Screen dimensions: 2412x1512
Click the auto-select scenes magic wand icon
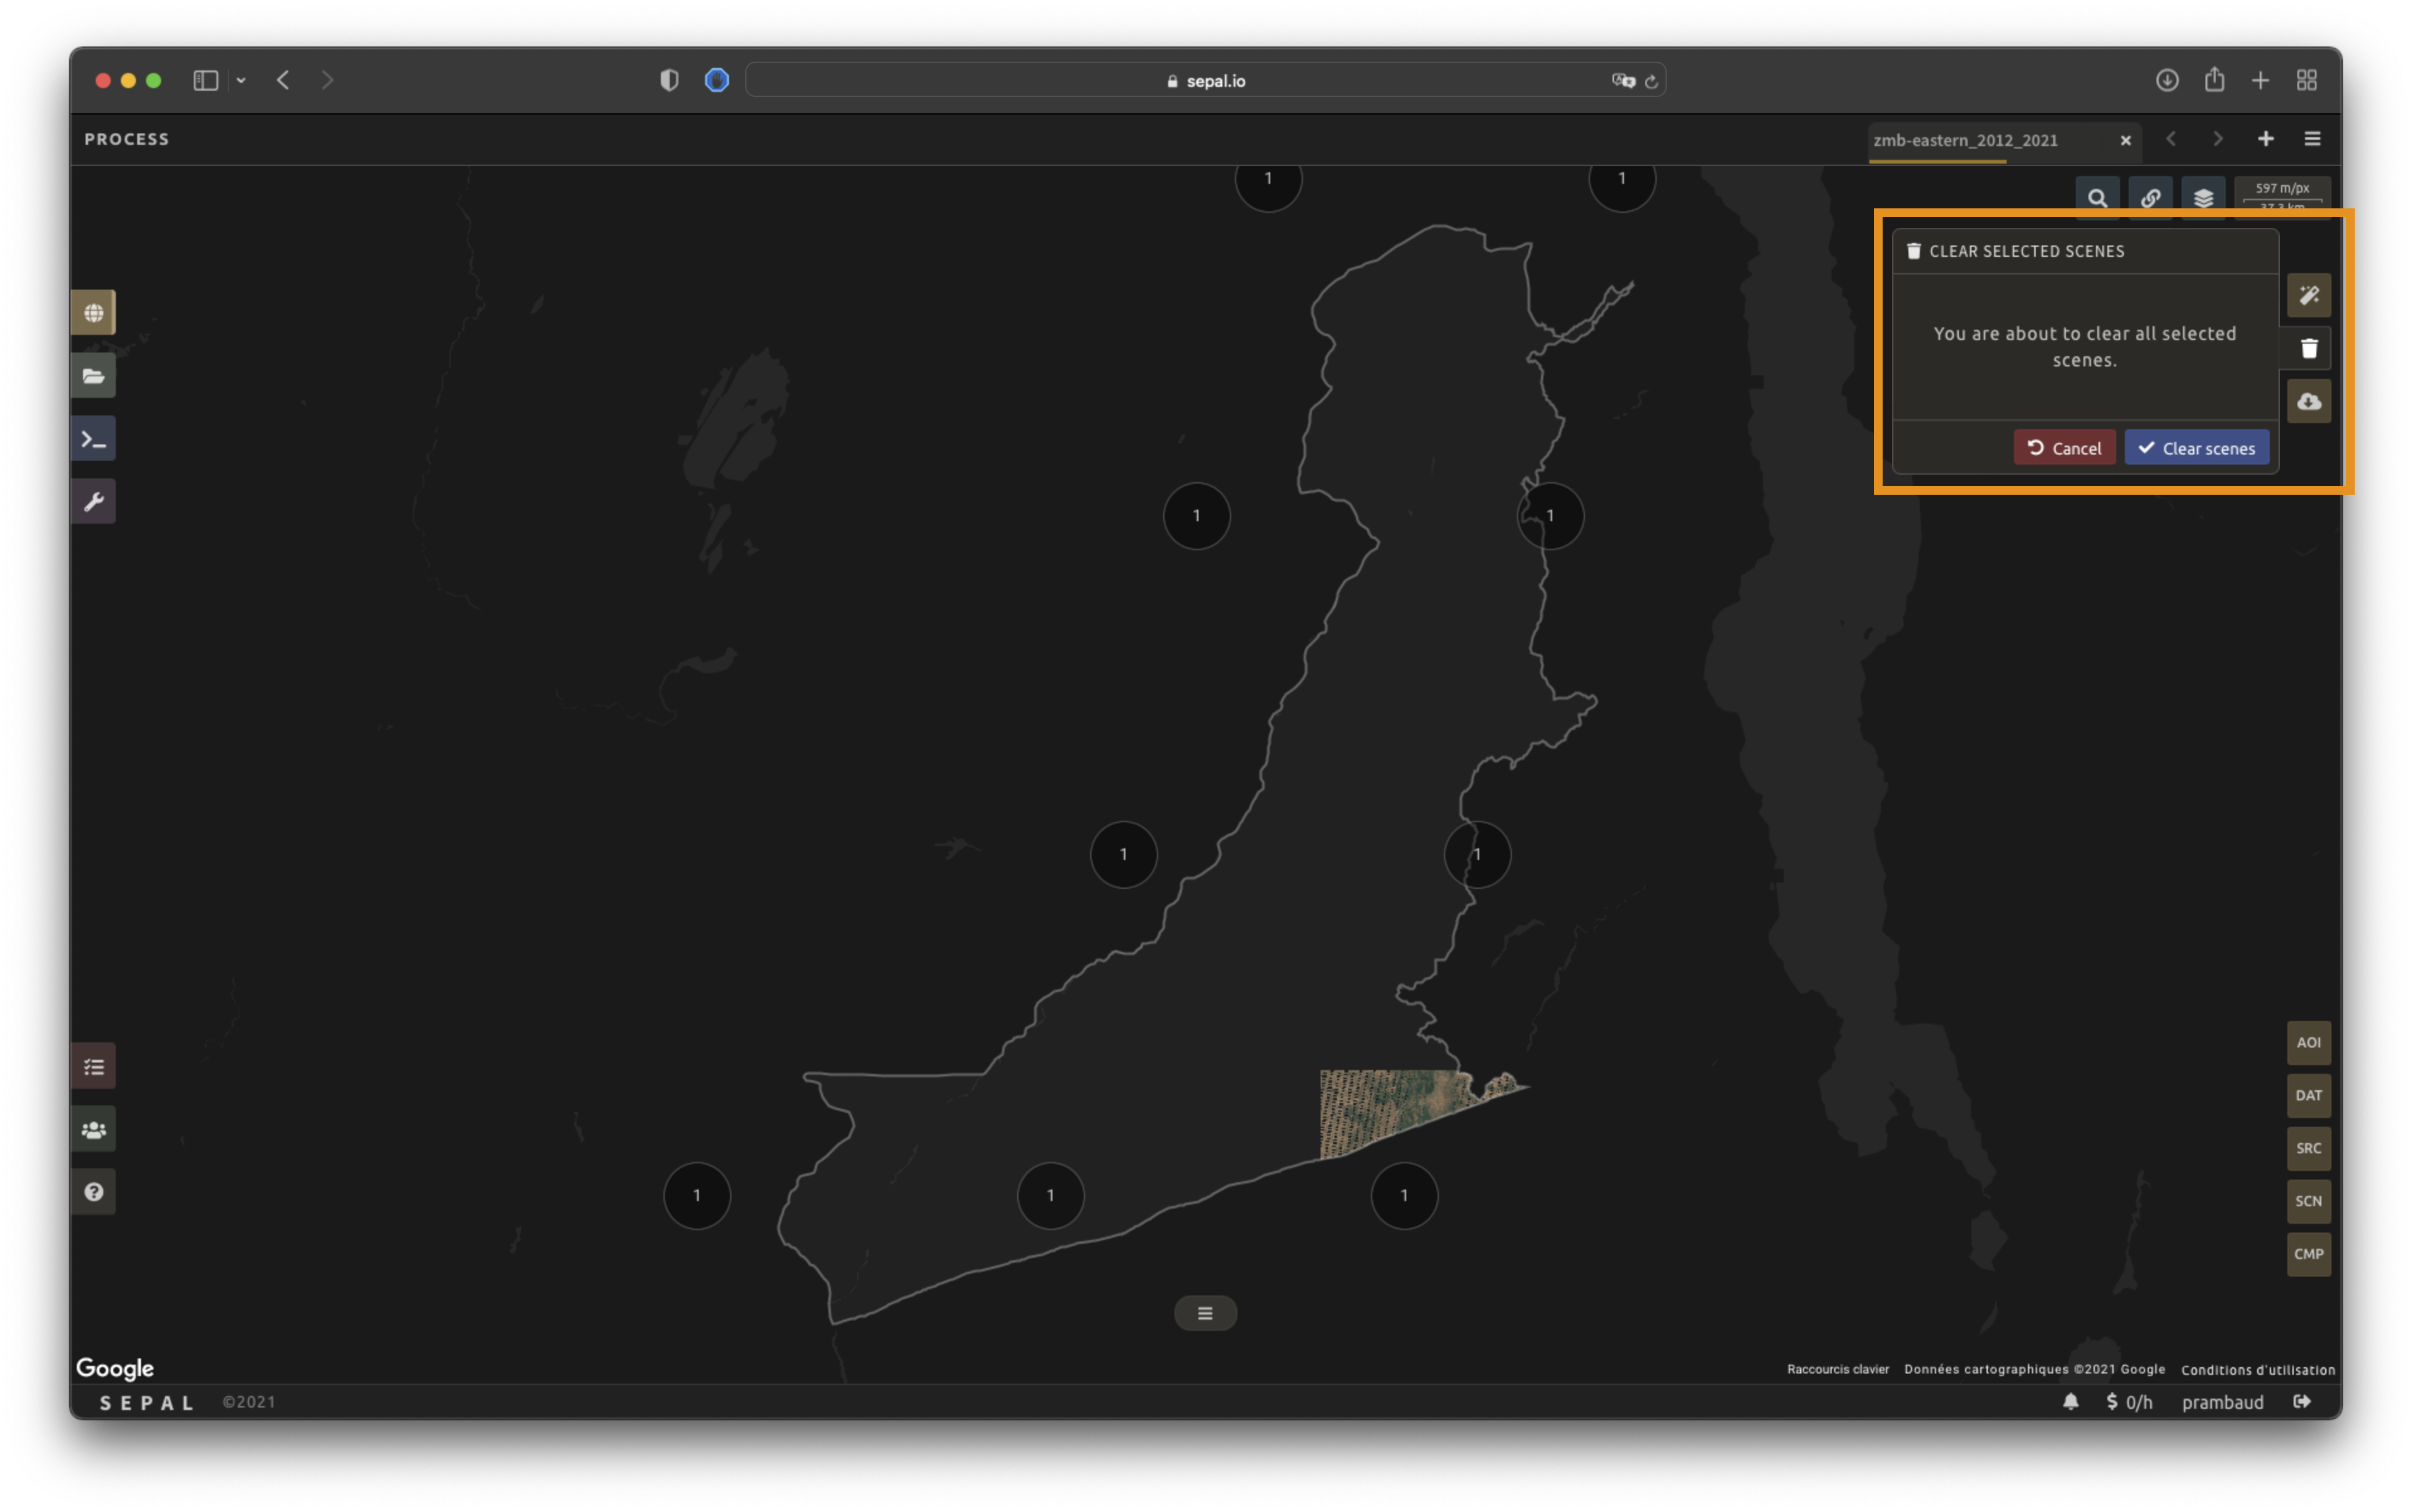tap(2308, 296)
